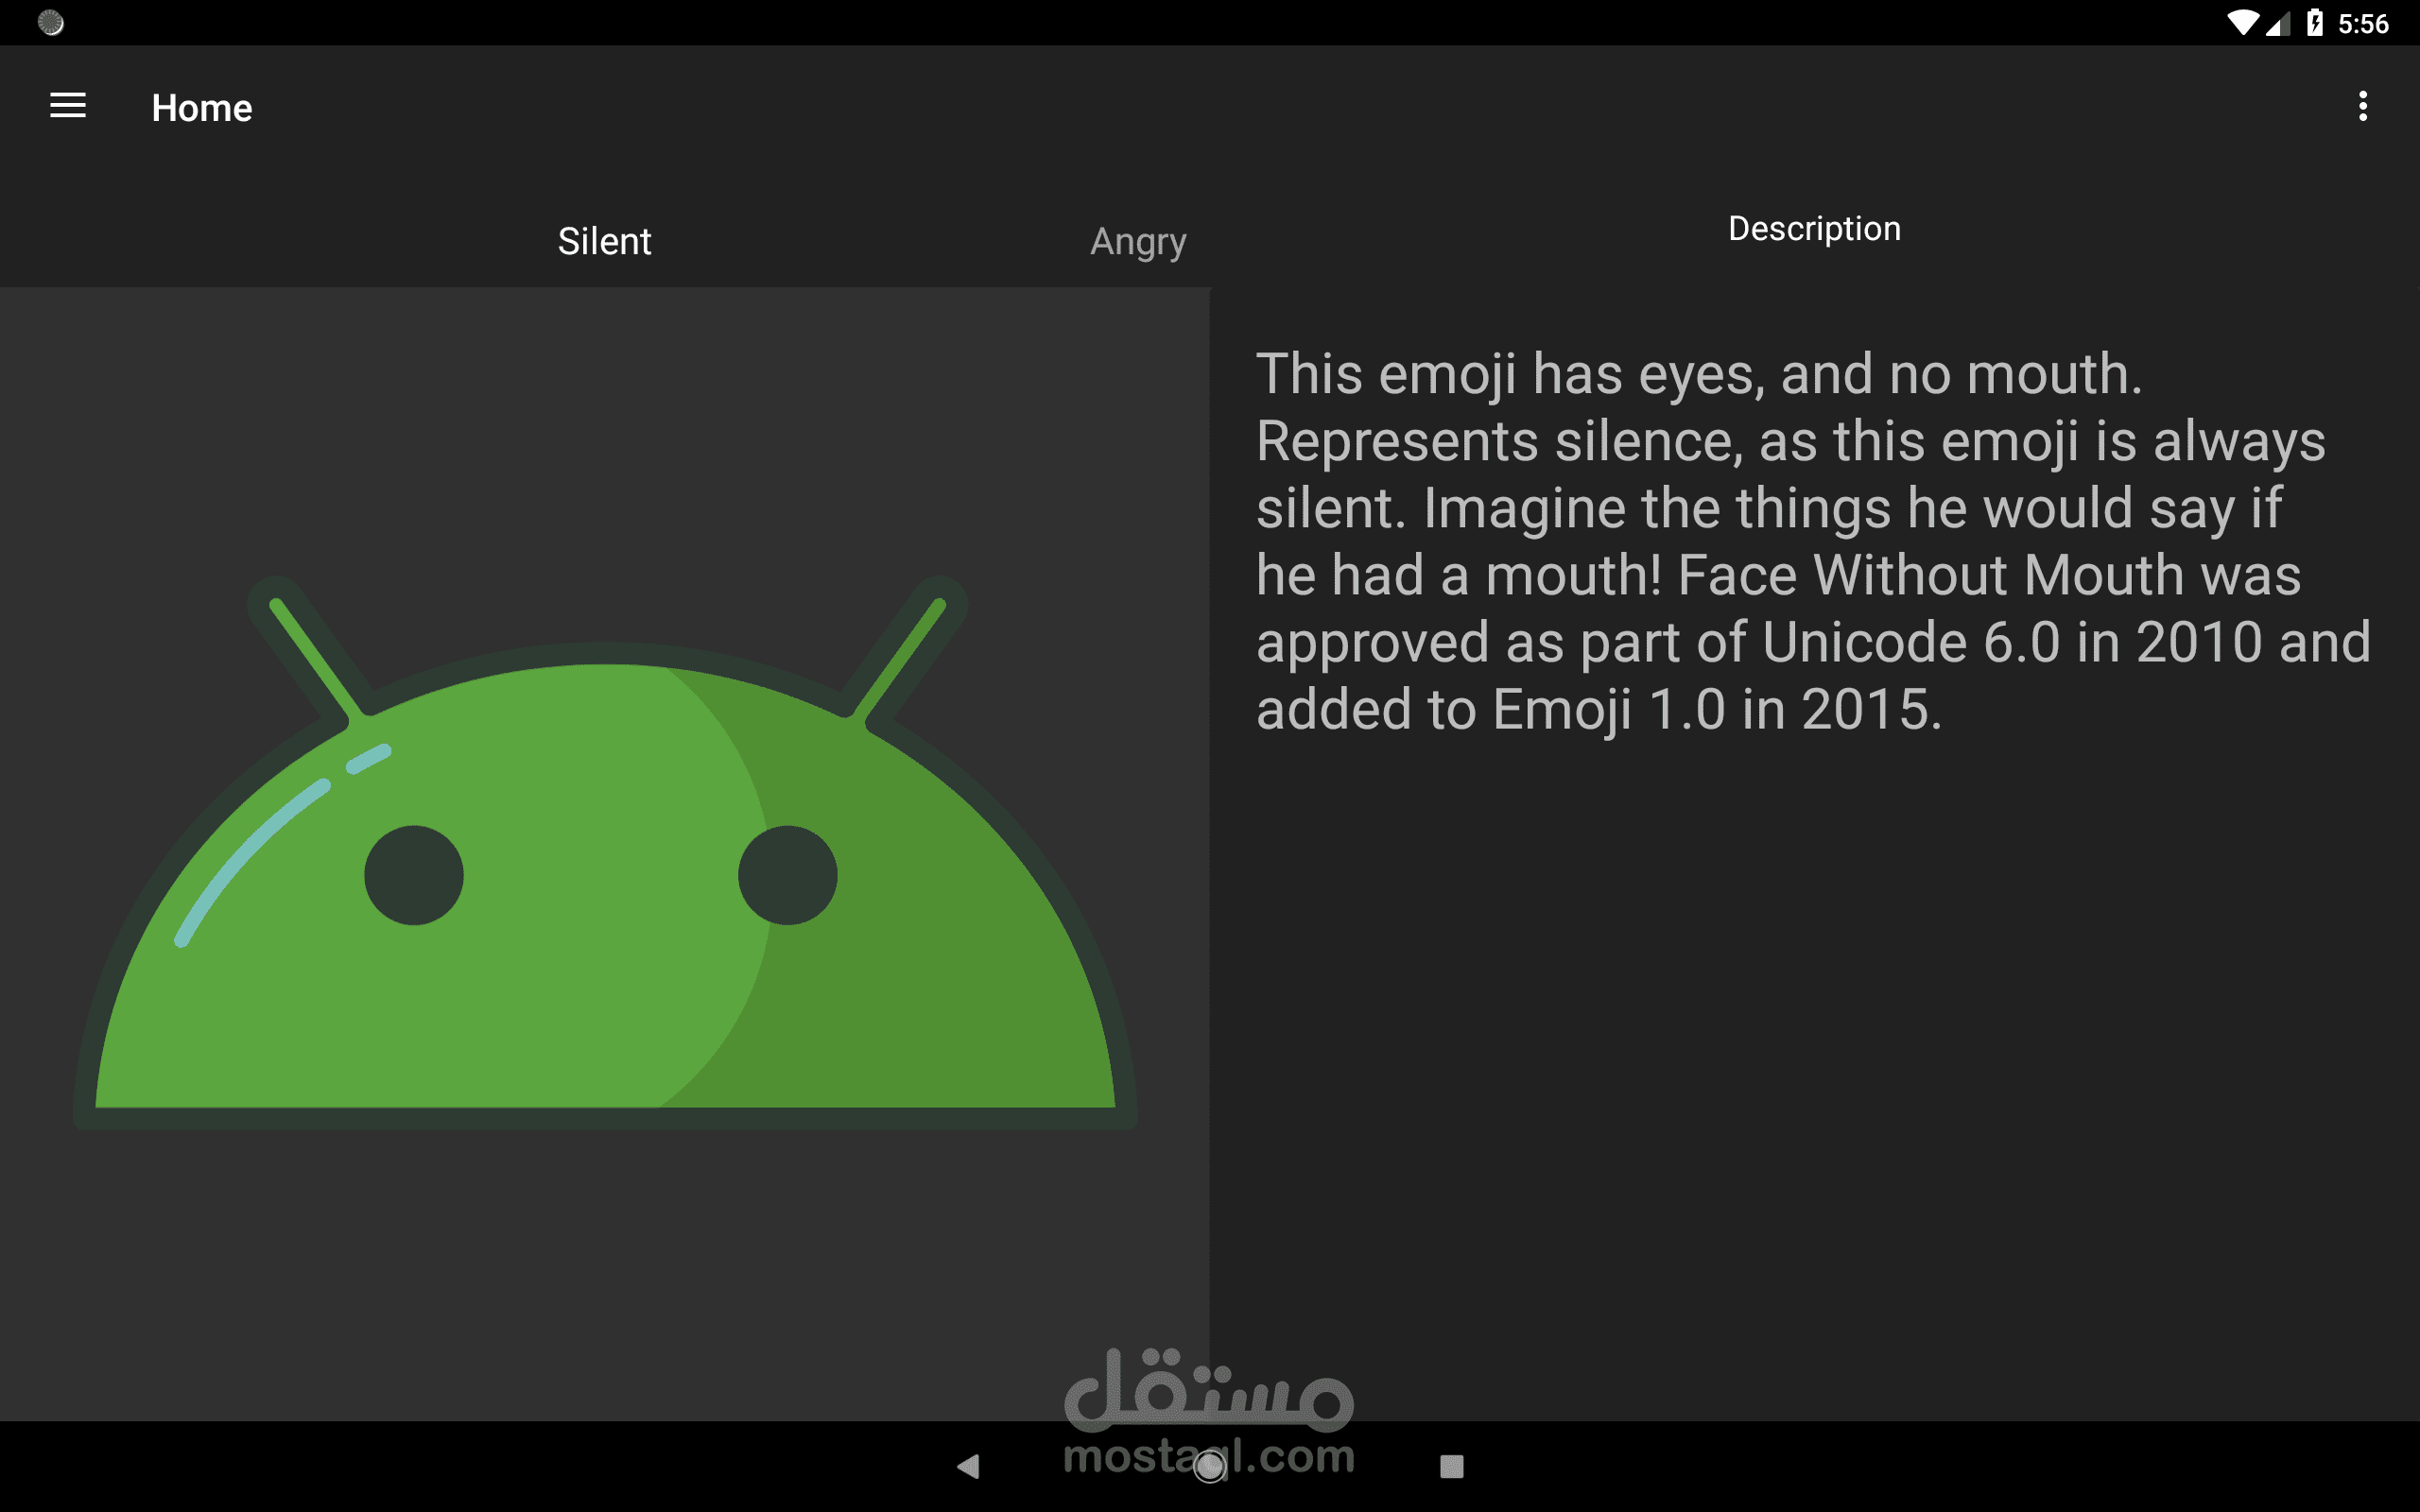The image size is (2420, 1512).
Task: Click the Description heading
Action: pyautogui.click(x=1814, y=228)
